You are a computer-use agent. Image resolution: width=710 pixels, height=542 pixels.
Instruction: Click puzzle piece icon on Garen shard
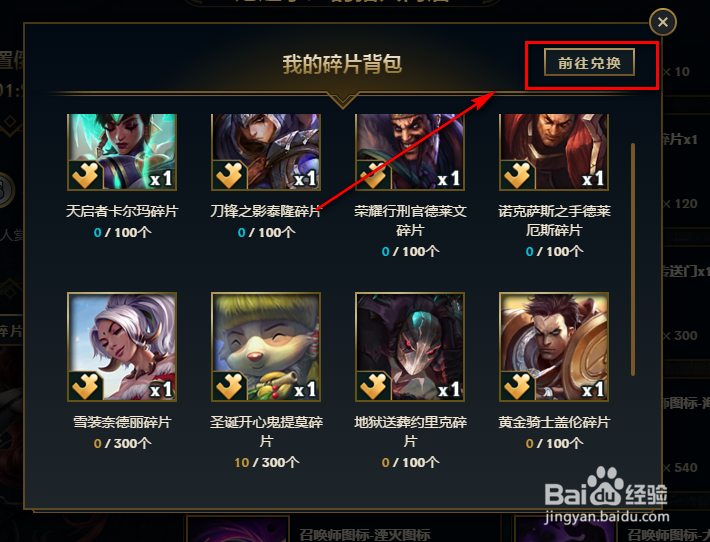tap(517, 386)
